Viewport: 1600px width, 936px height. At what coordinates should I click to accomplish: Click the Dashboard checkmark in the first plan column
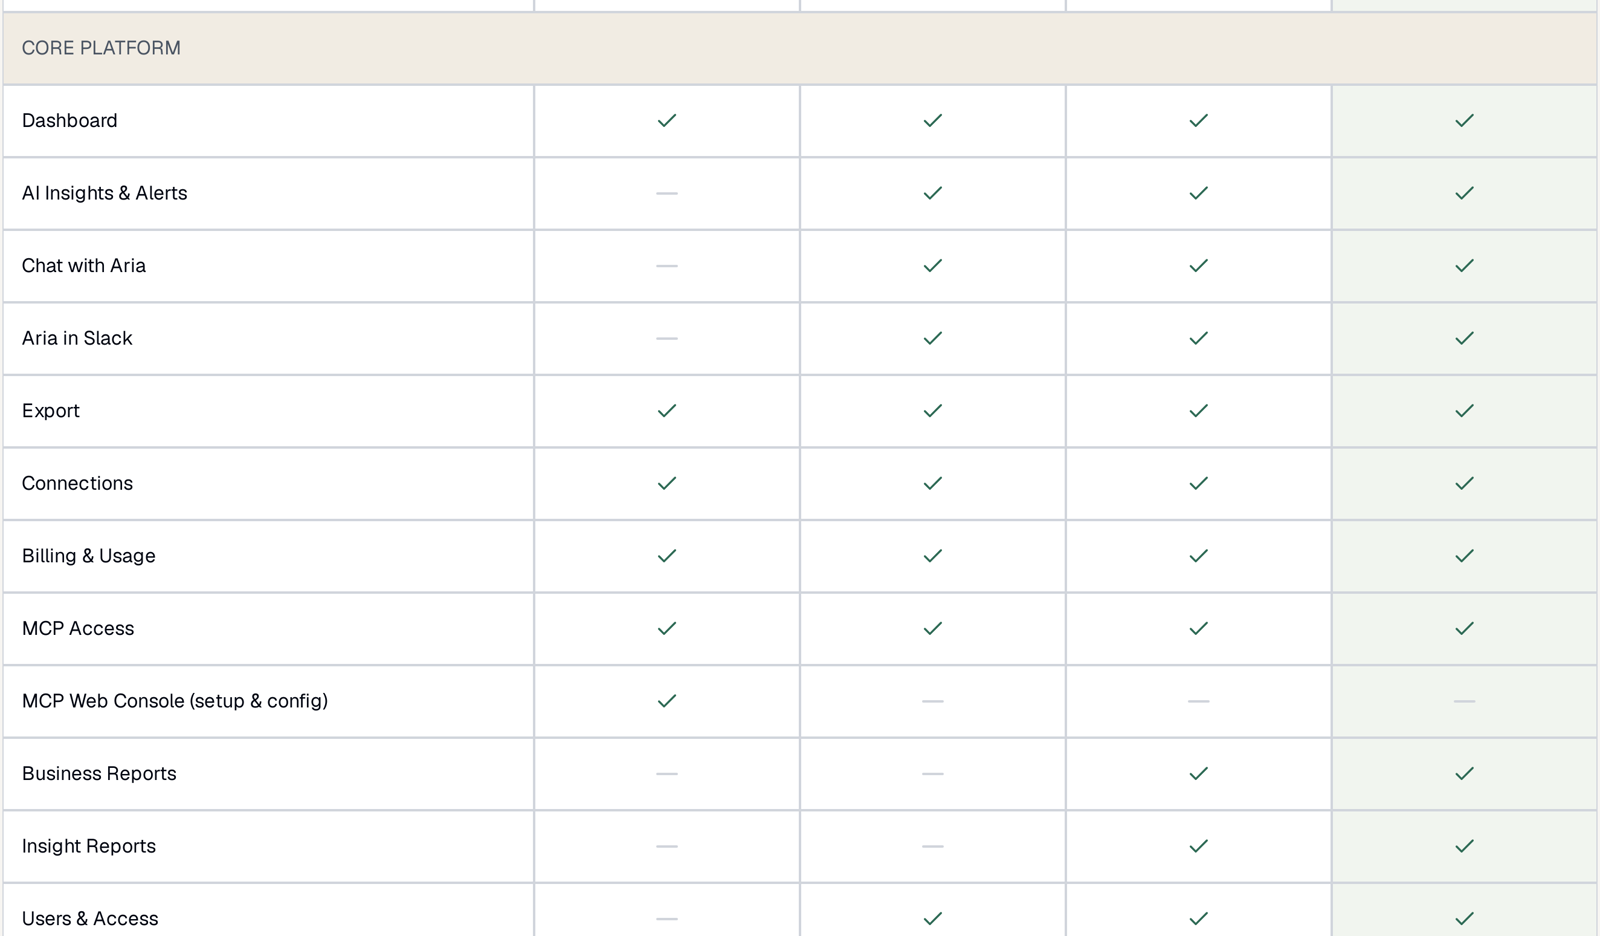pyautogui.click(x=667, y=120)
